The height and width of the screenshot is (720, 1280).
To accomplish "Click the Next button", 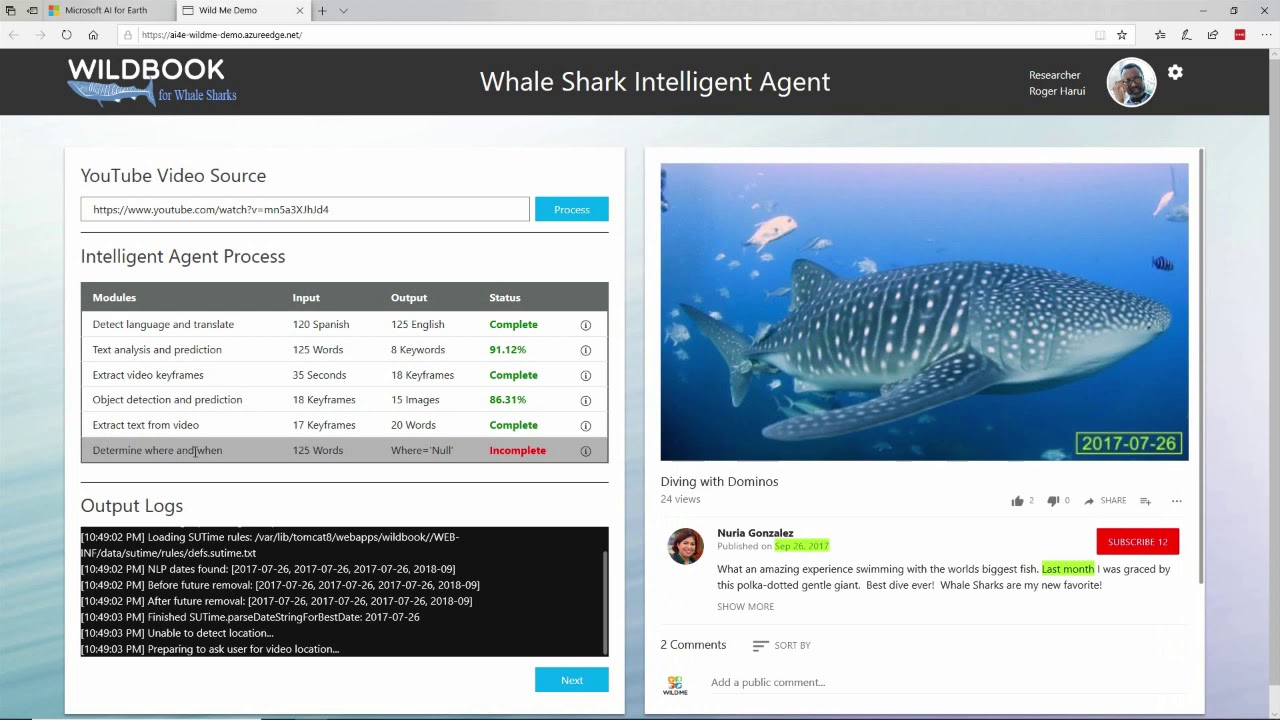I will tap(572, 680).
